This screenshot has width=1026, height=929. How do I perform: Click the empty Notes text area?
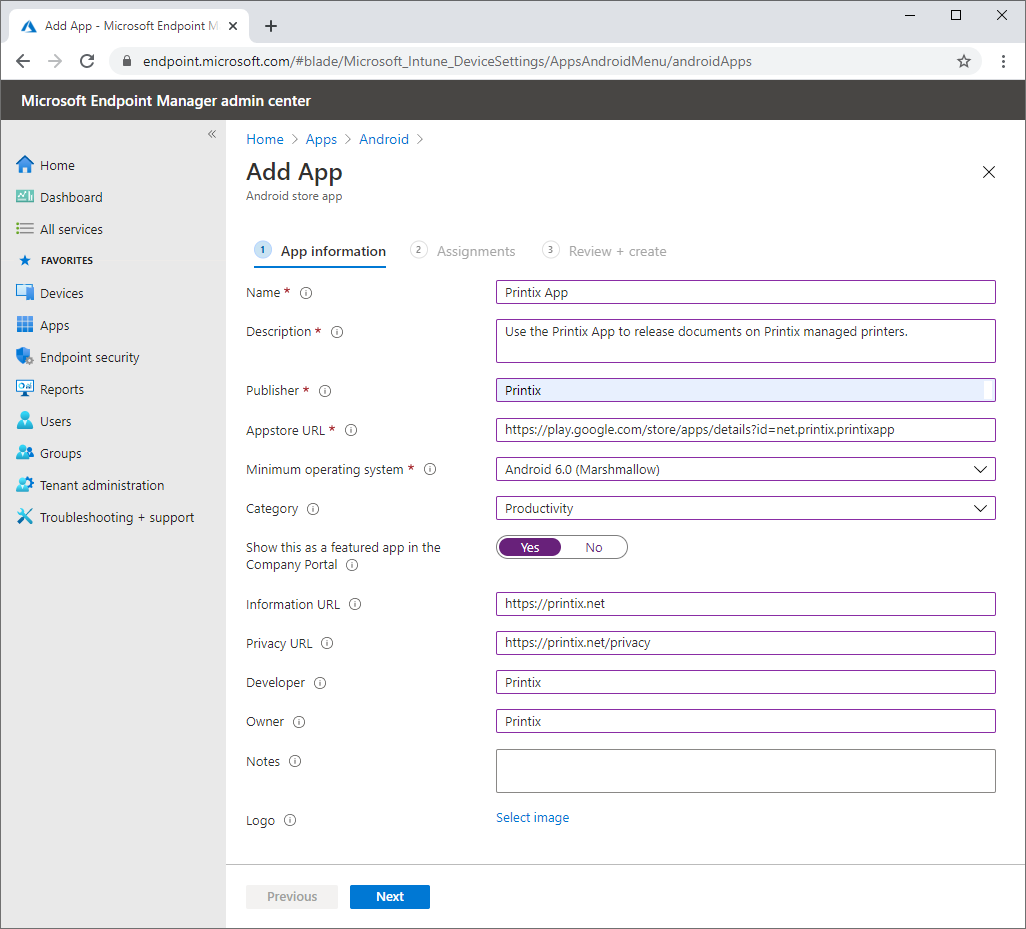(745, 771)
